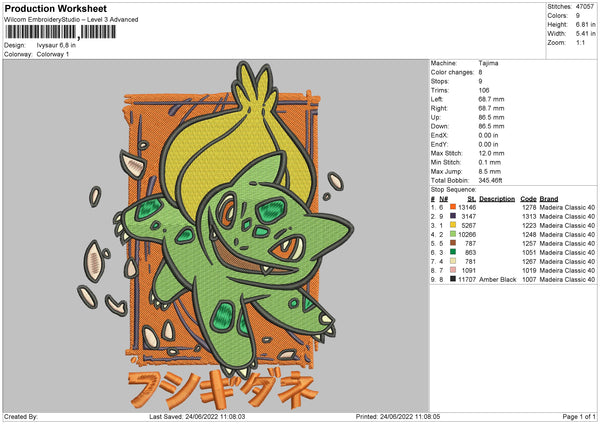Click the Trims value '106'

pyautogui.click(x=484, y=90)
